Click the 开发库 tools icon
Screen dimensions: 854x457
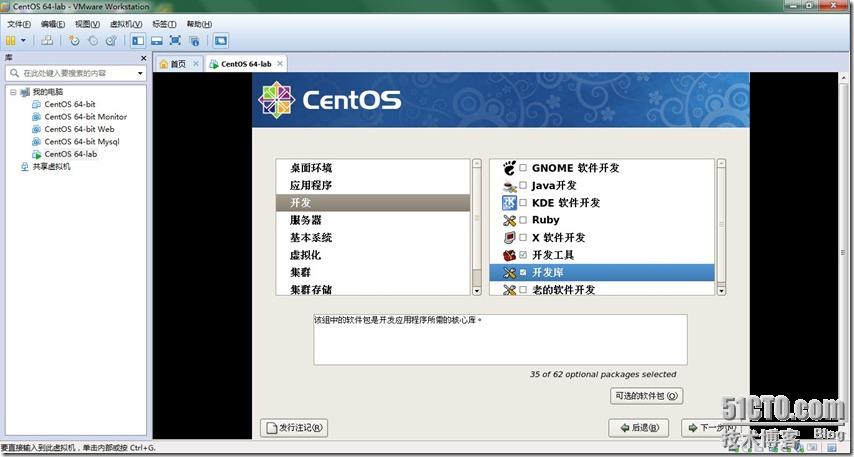point(509,272)
